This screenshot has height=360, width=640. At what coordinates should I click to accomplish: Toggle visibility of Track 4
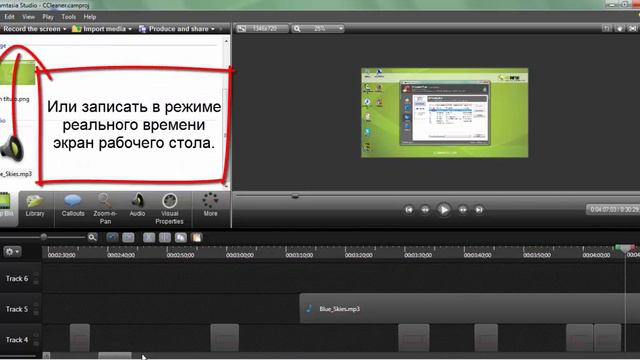[x=36, y=336]
